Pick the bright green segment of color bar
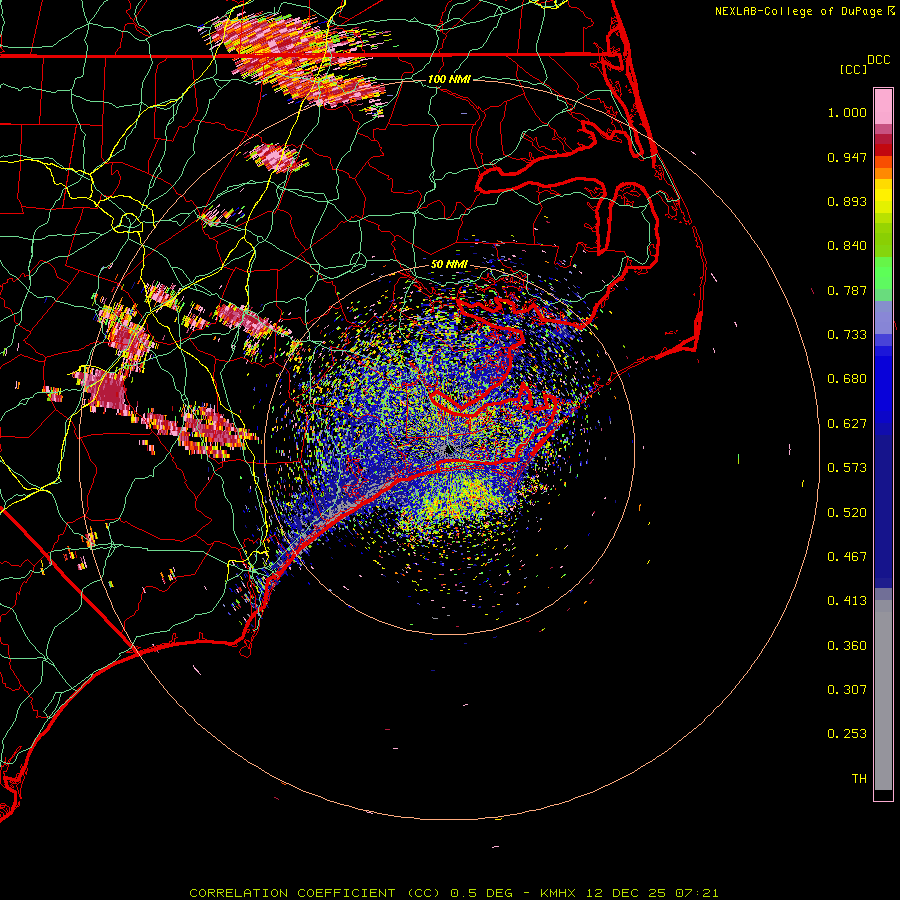This screenshot has height=900, width=900. (x=883, y=273)
